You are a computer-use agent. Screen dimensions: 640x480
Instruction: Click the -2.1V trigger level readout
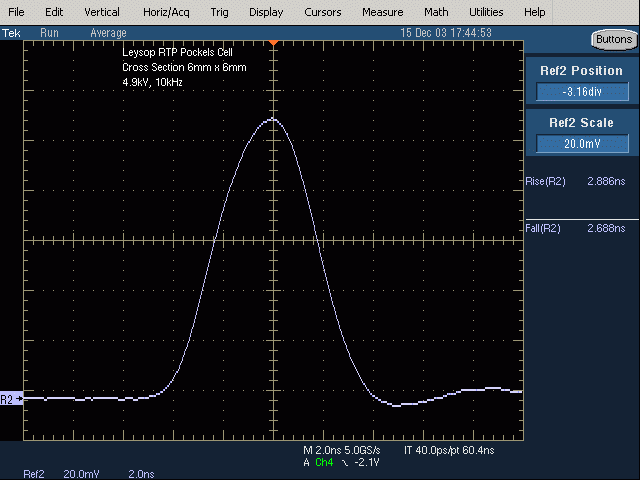coord(367,462)
